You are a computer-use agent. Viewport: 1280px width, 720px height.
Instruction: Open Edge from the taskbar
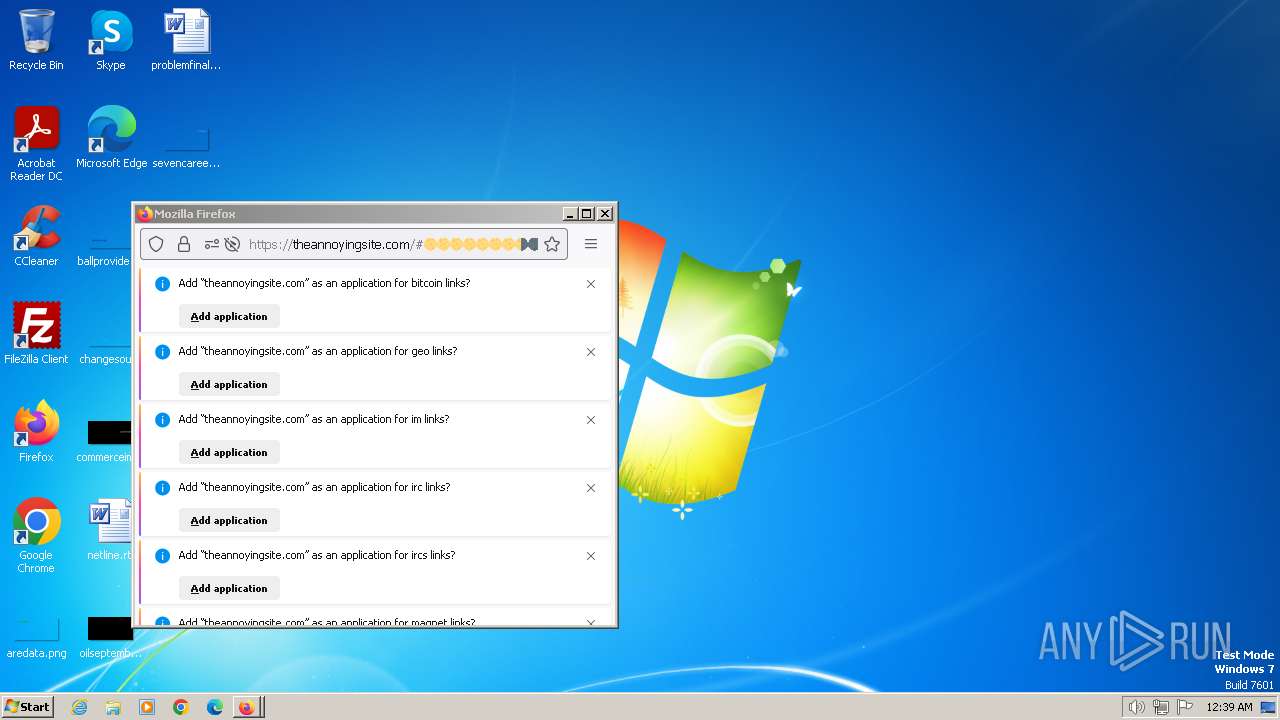click(215, 707)
